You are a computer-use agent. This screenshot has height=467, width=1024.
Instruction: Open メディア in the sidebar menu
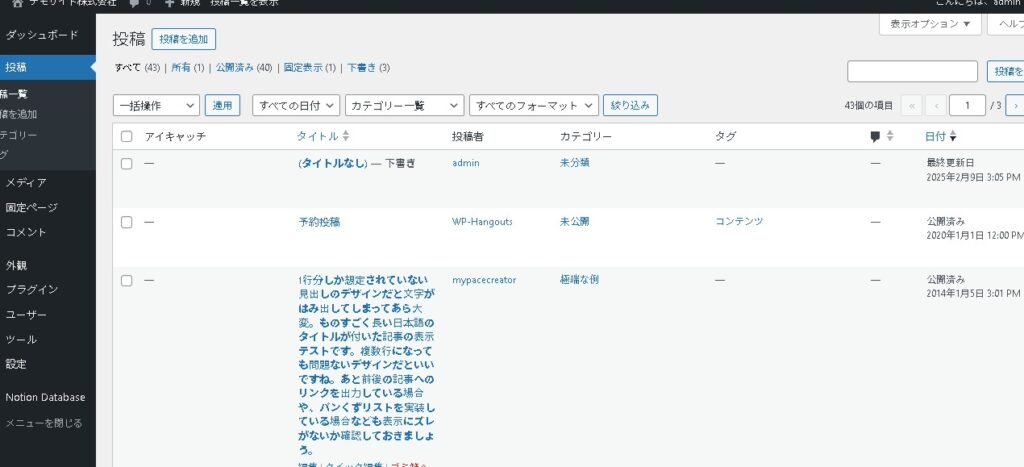(26, 183)
